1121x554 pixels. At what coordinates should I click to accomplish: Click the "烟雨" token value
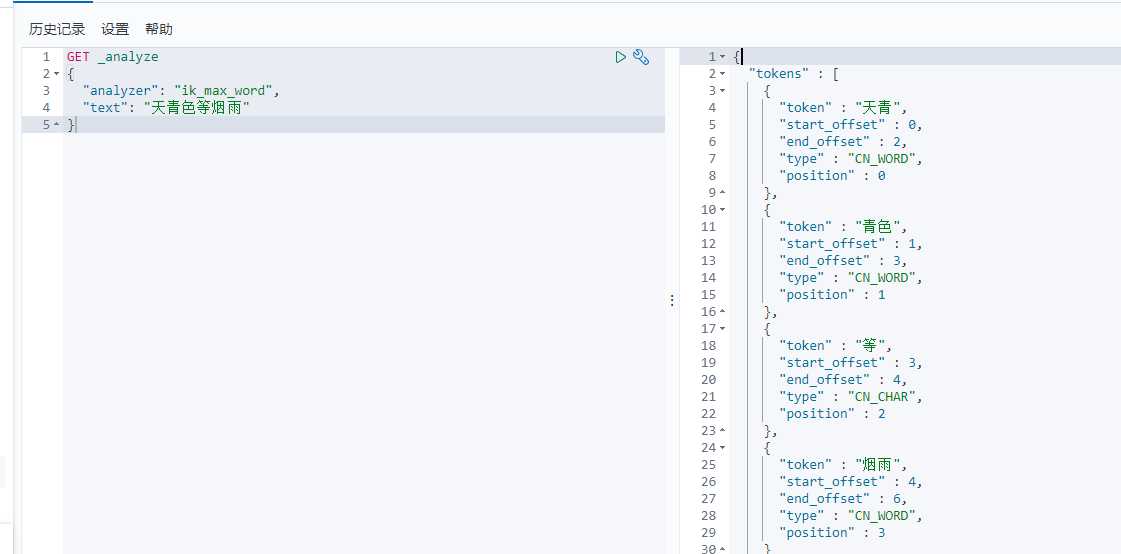pyautogui.click(x=876, y=465)
